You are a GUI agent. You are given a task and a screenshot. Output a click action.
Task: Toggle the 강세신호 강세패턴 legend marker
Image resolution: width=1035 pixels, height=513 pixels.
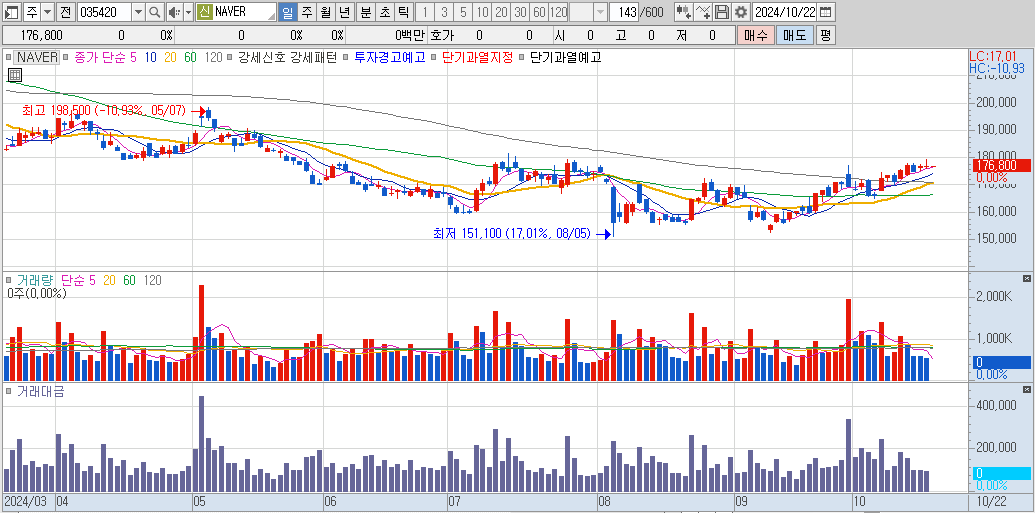[232, 57]
